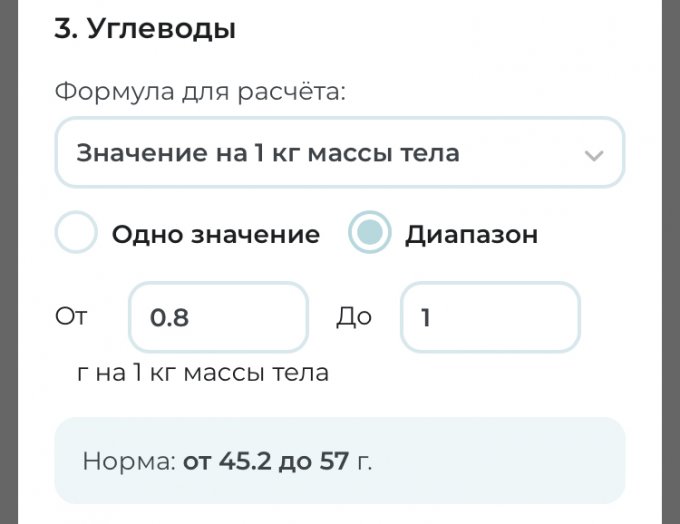Click the word 'Норма:' in result box

pyautogui.click(x=128, y=462)
